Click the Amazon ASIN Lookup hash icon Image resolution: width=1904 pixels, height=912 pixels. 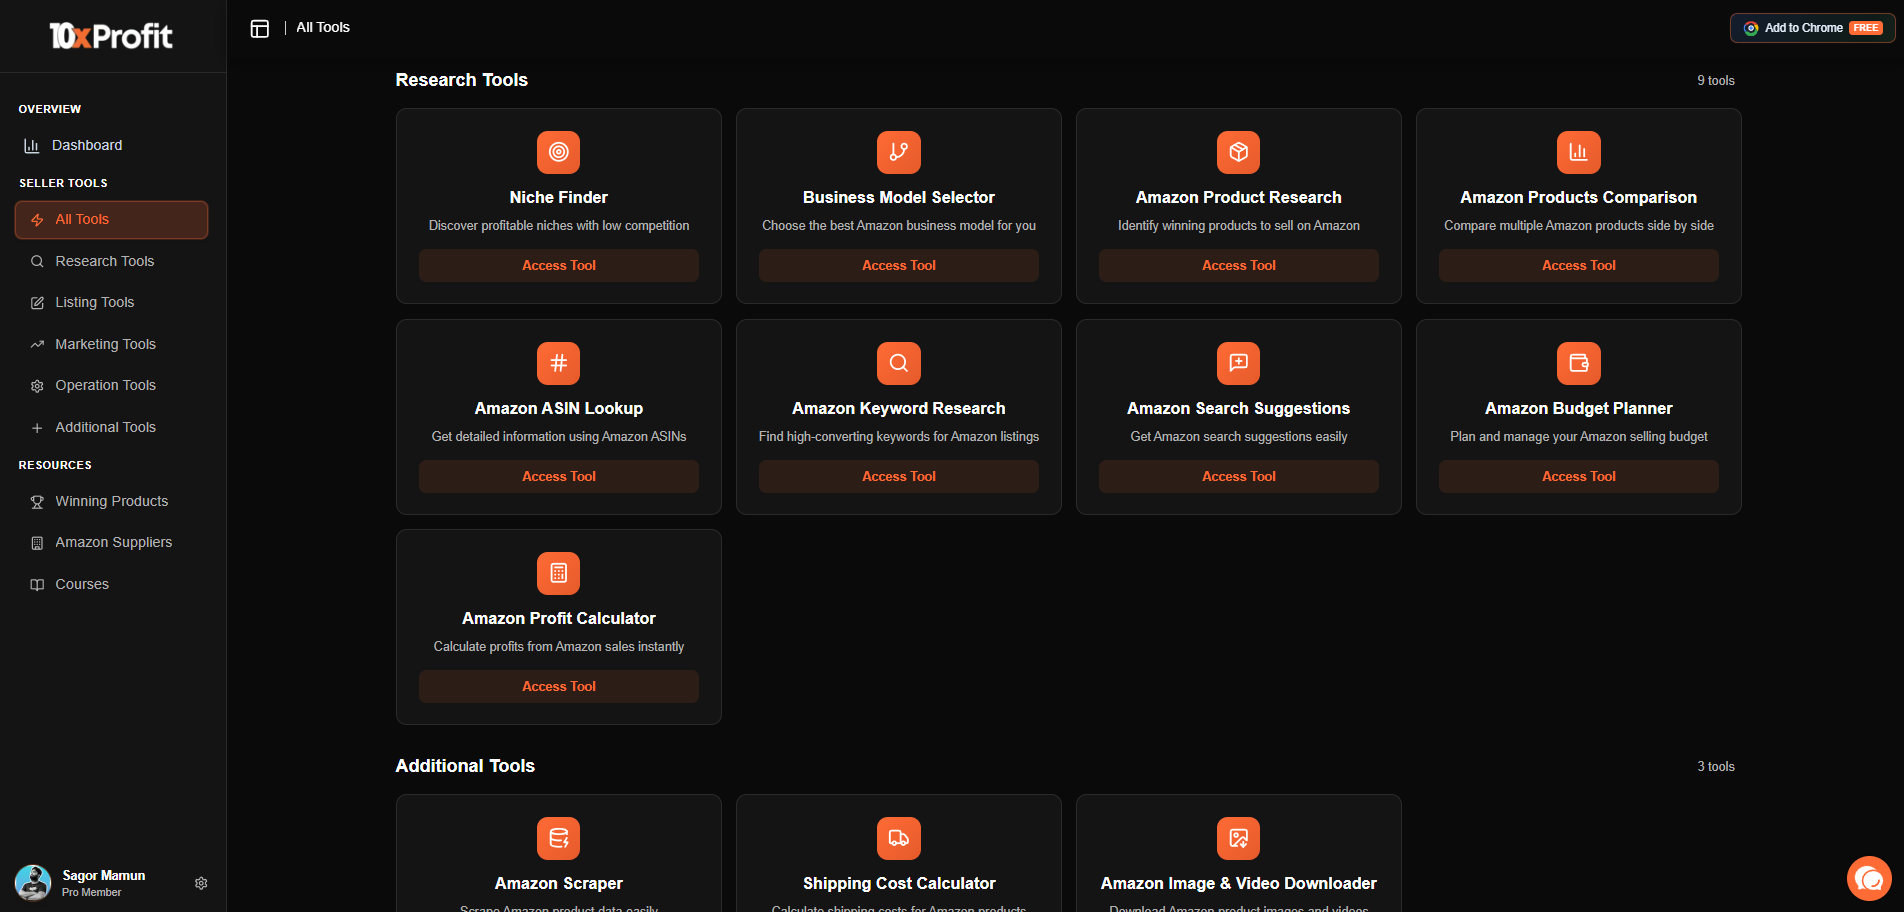(x=559, y=363)
